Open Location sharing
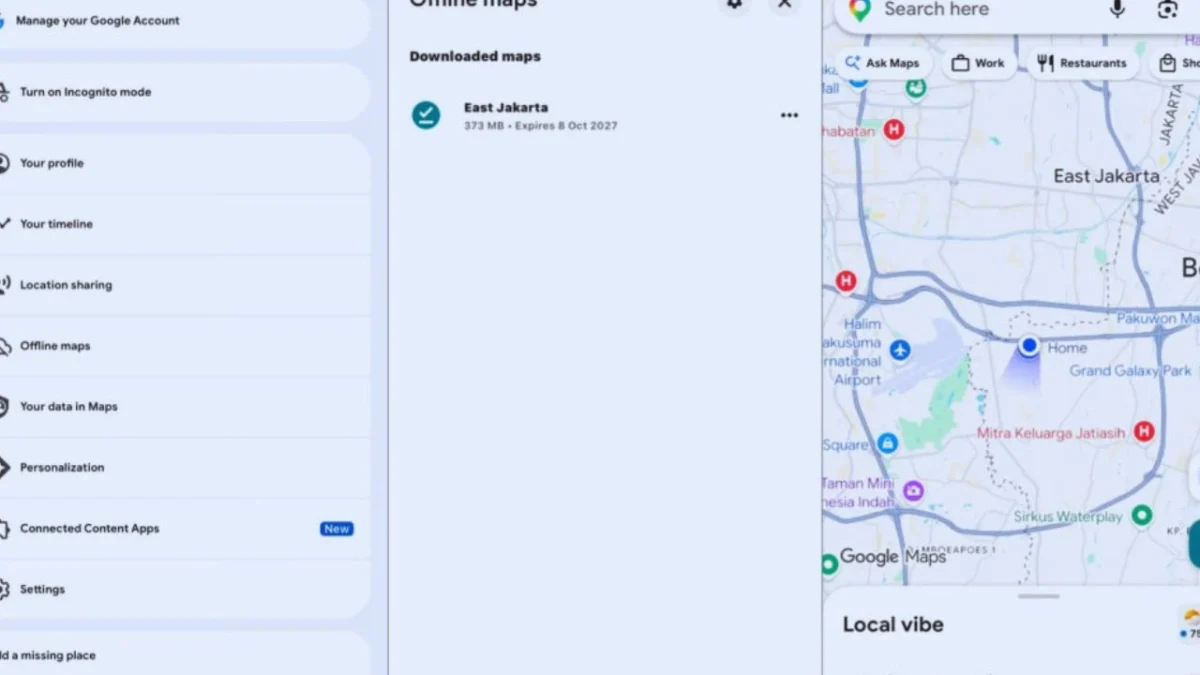Viewport: 1200px width, 675px height. 185,285
